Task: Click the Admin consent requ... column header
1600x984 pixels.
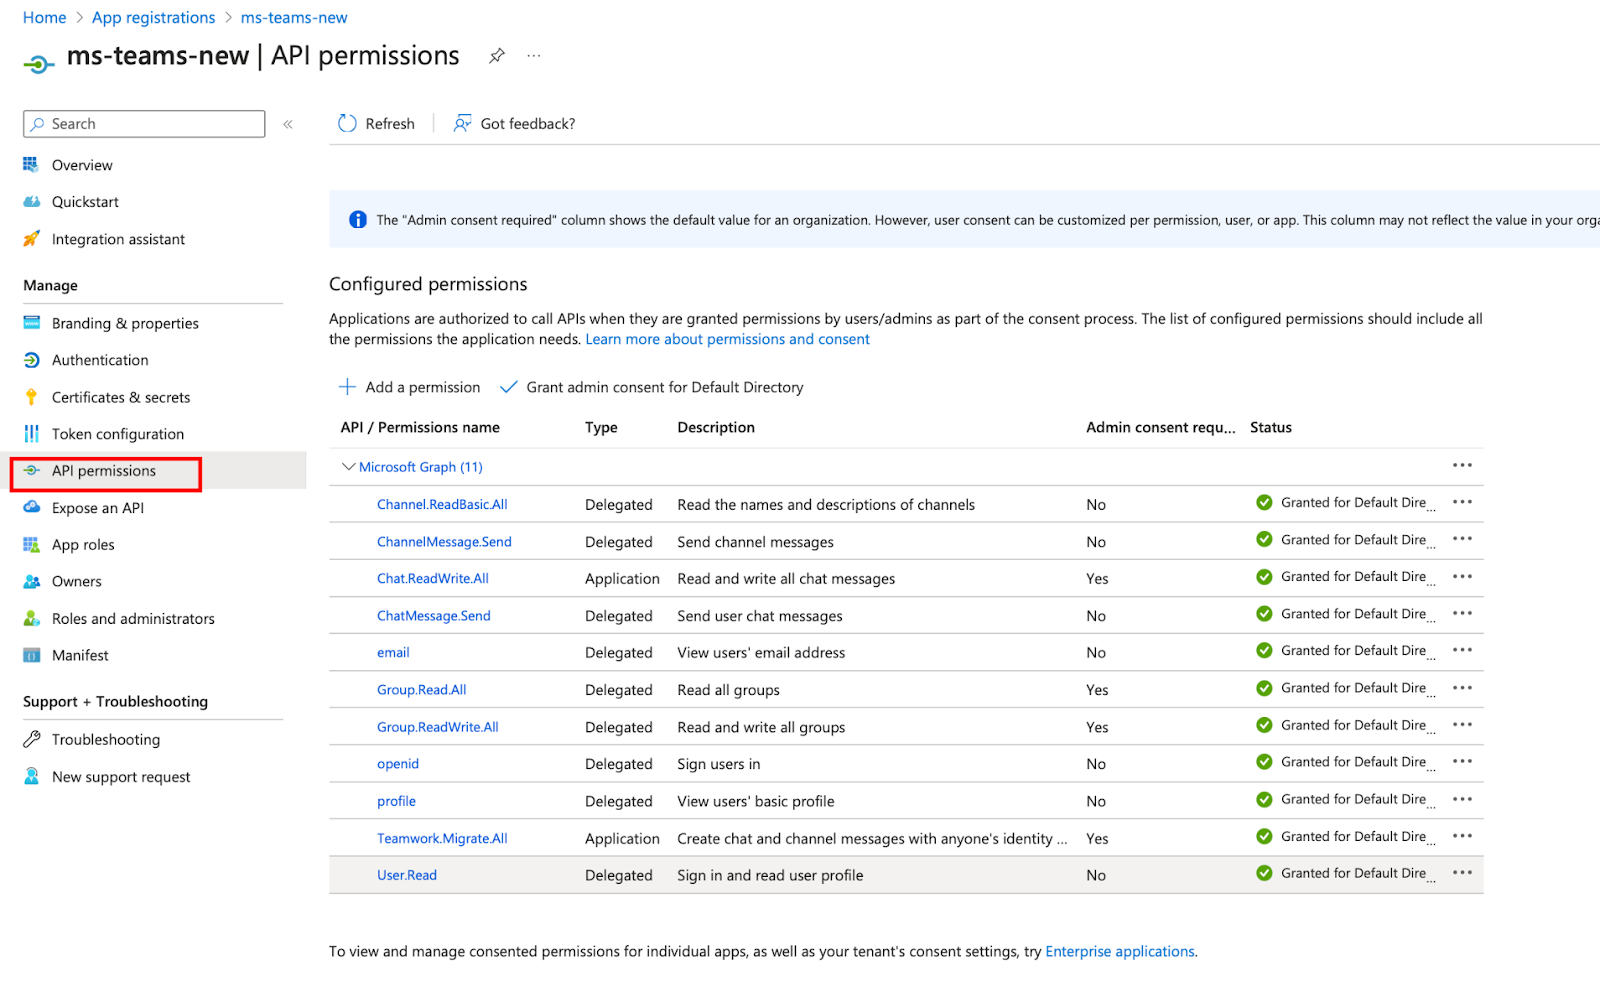Action: pyautogui.click(x=1160, y=427)
